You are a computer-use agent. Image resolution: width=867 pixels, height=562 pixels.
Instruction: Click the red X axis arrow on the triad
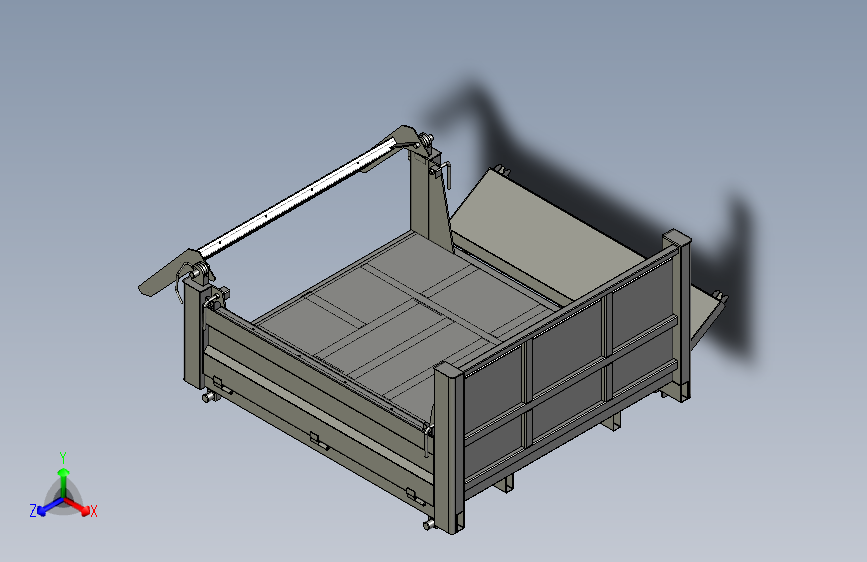[78, 506]
